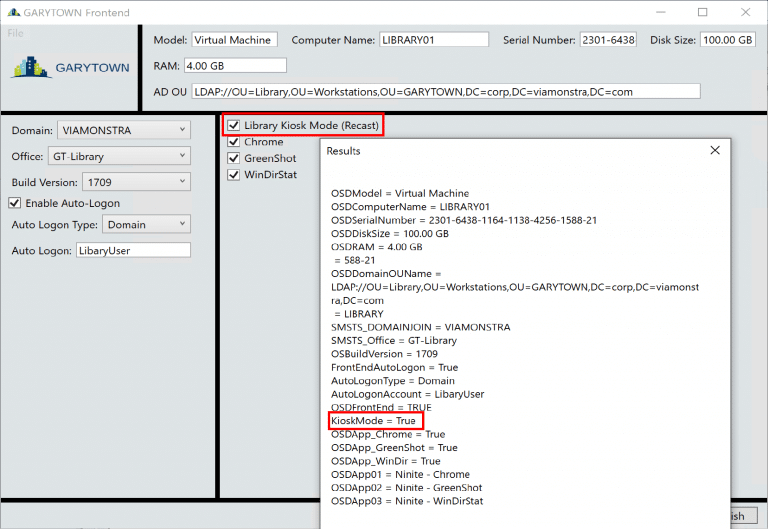
Task: Click the Computer Name text field
Action: click(433, 40)
